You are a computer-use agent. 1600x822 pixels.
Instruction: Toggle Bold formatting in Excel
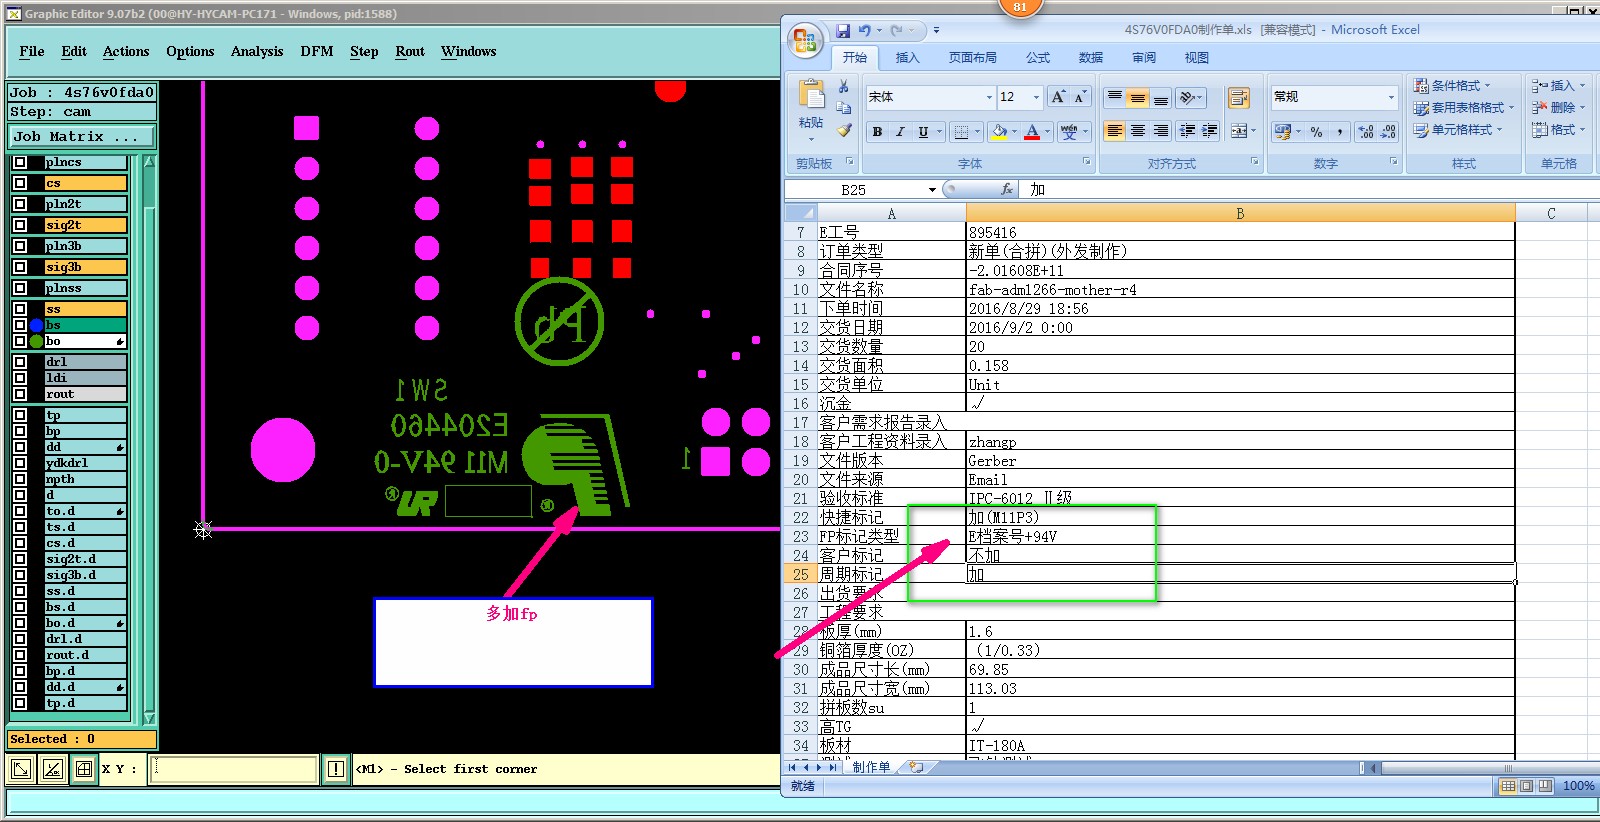(x=877, y=131)
